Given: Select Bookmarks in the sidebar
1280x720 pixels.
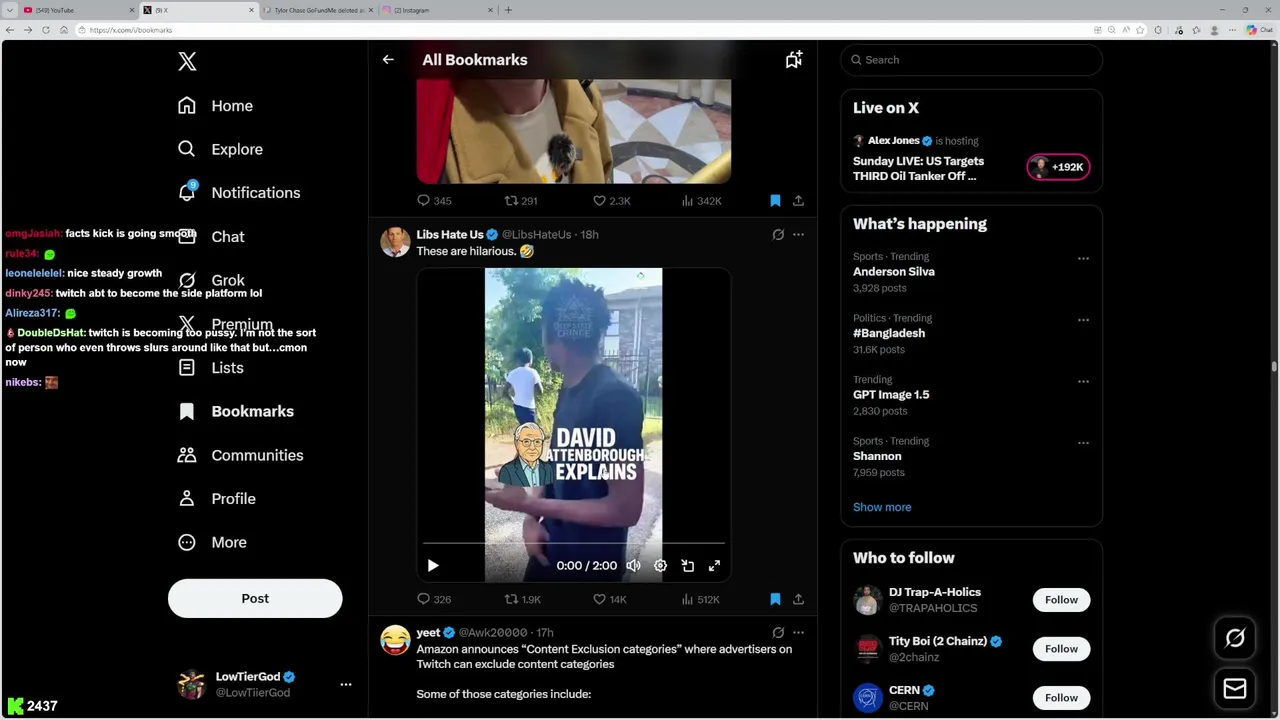Looking at the screenshot, I should click(x=236, y=411).
